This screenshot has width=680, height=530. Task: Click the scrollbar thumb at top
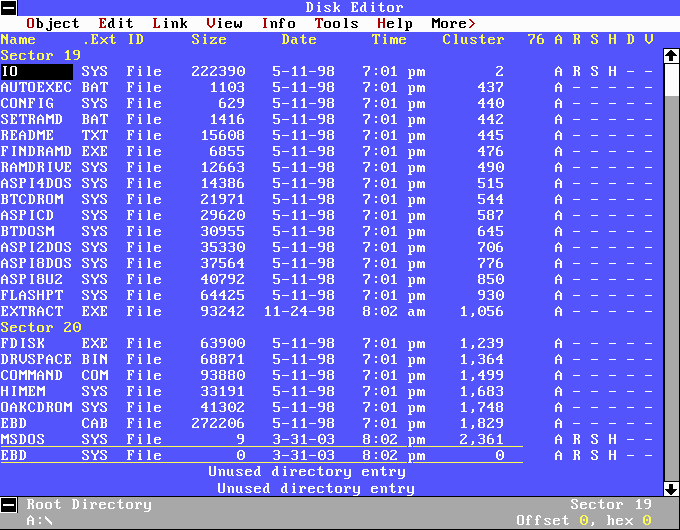pos(671,80)
